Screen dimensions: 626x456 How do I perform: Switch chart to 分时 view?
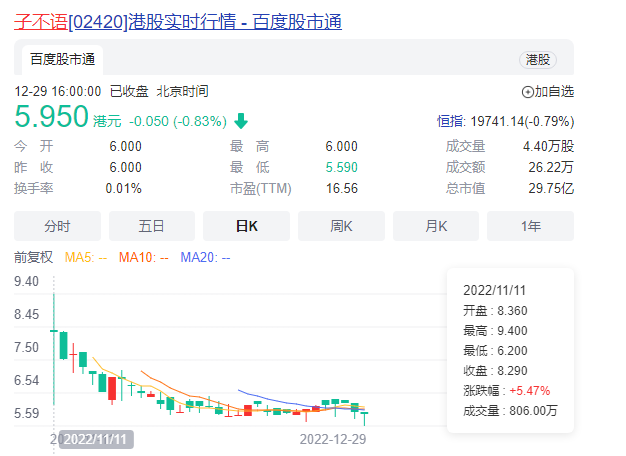coord(57,226)
